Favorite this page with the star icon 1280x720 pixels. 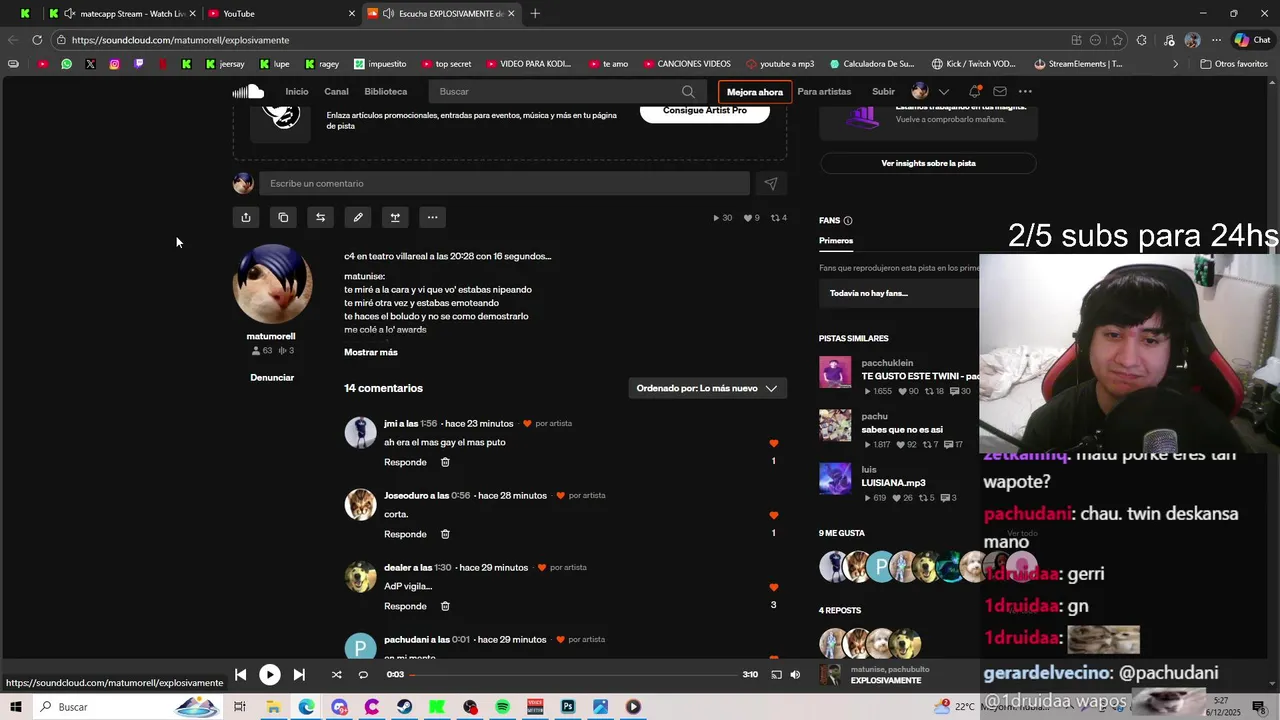tap(1117, 40)
